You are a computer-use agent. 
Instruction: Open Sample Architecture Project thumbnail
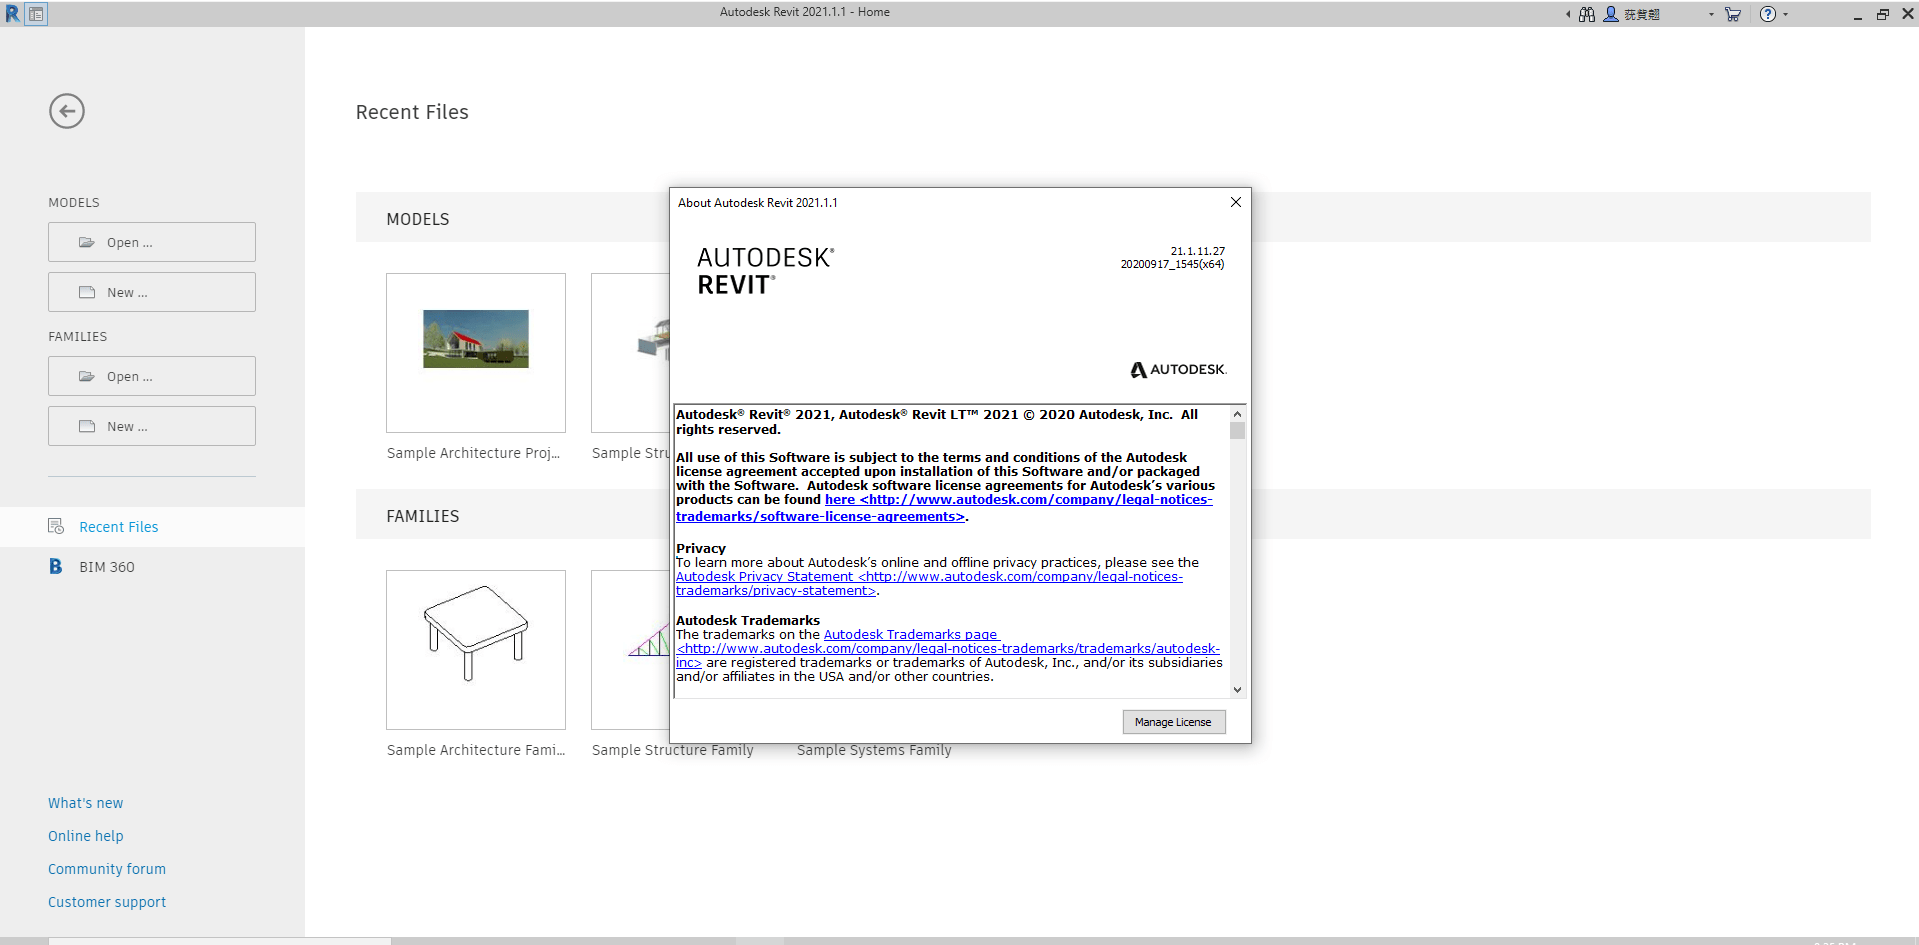(x=476, y=353)
